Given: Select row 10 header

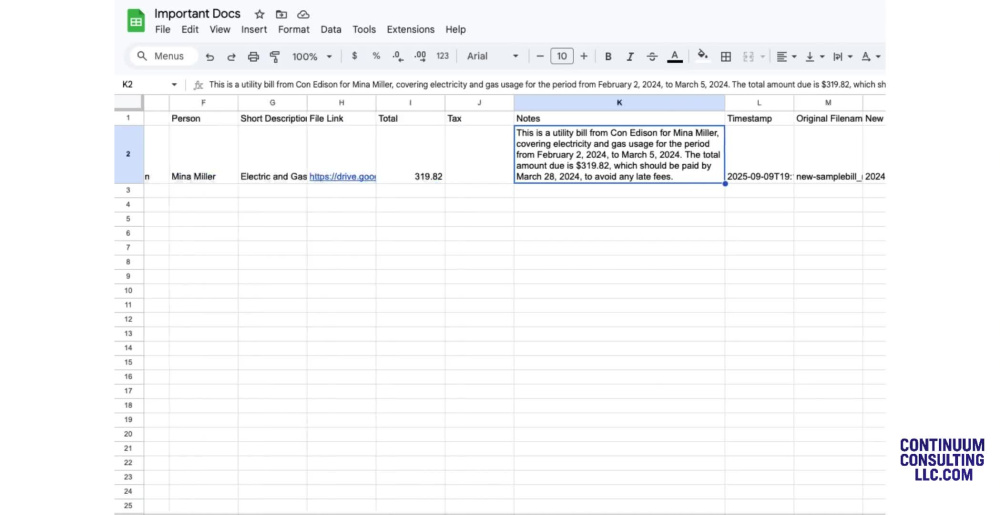Looking at the screenshot, I should (128, 291).
